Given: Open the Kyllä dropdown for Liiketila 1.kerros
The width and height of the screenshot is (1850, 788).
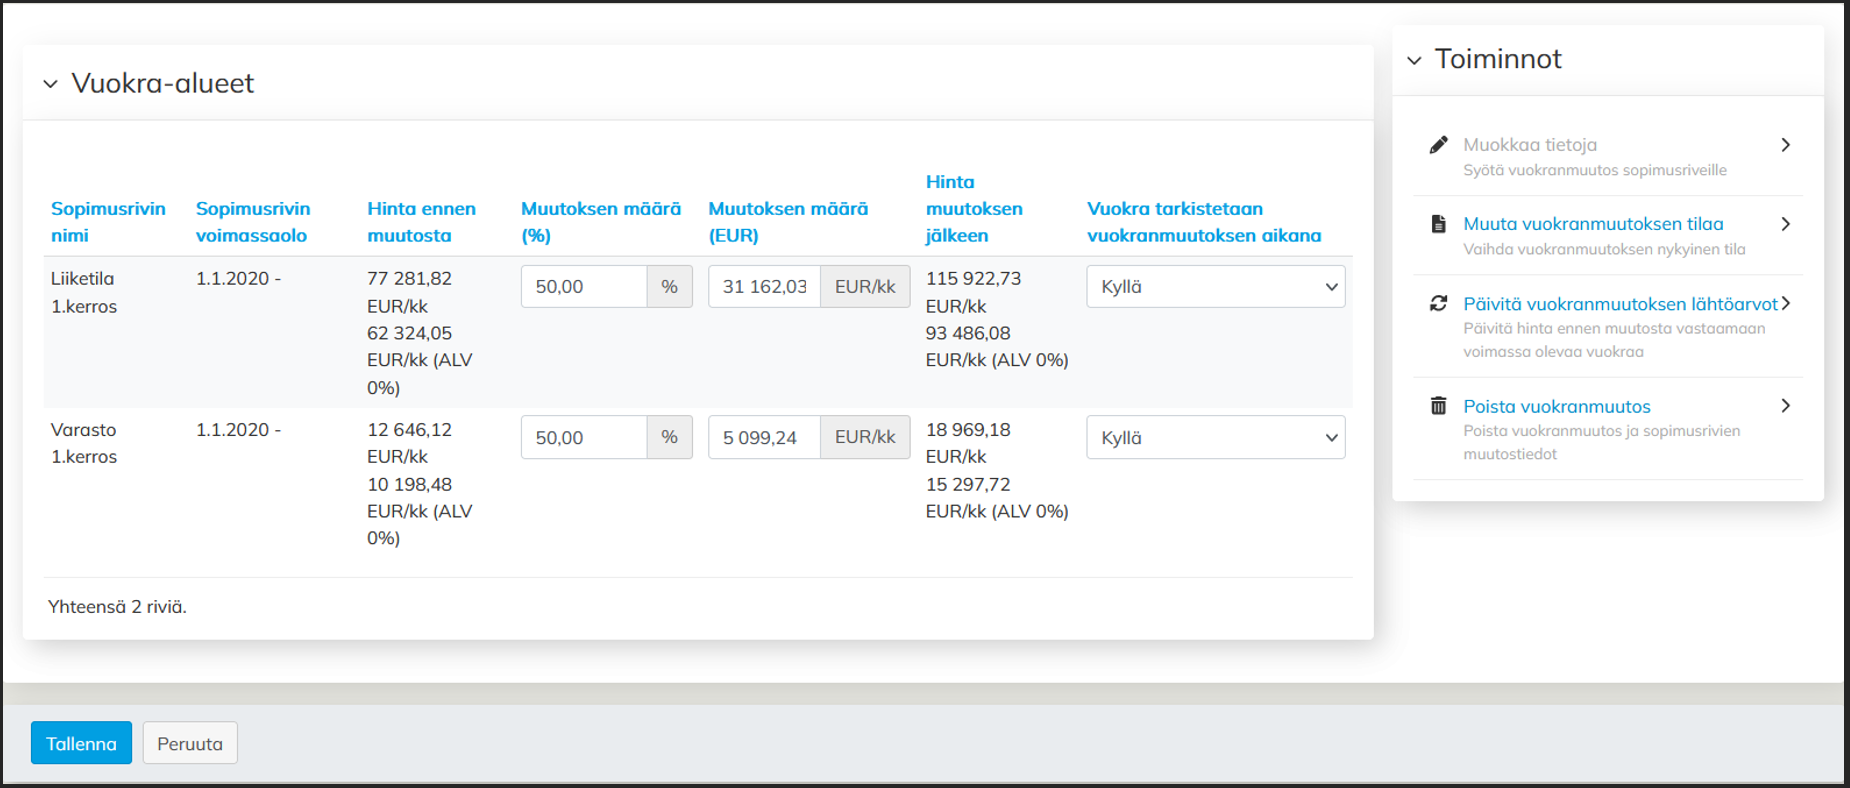Looking at the screenshot, I should coord(1215,287).
